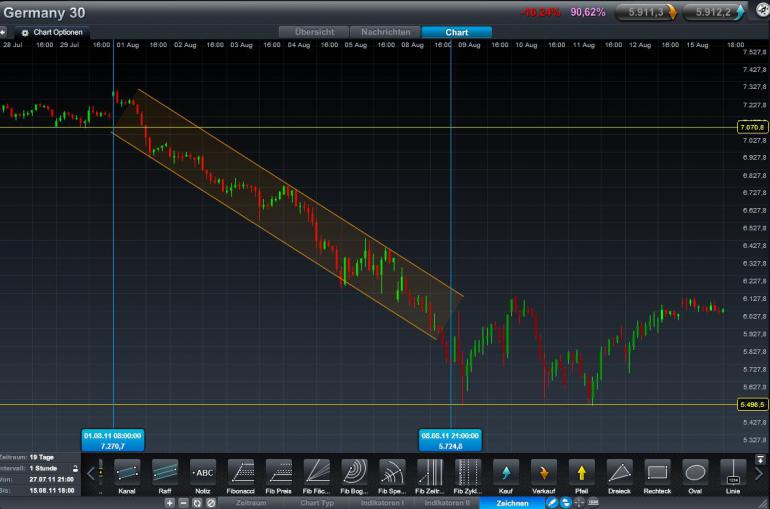The image size is (770, 509).
Task: Click the 01.08.11 08:00:00 vertical marker label
Action: [112, 440]
